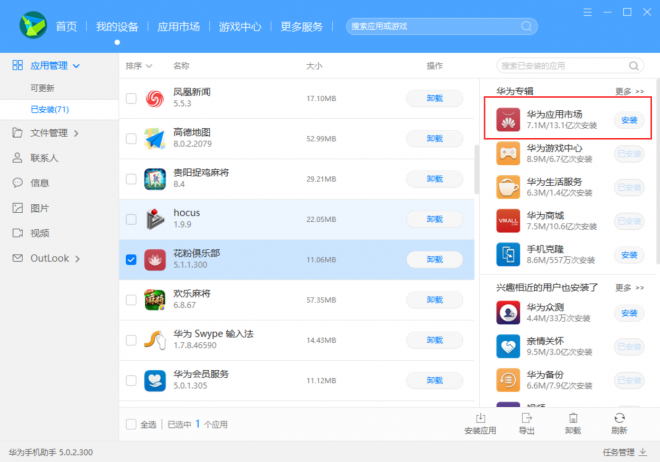Click the 卸载 uninstall icon in bottom bar
660x462 pixels.
coord(573,418)
